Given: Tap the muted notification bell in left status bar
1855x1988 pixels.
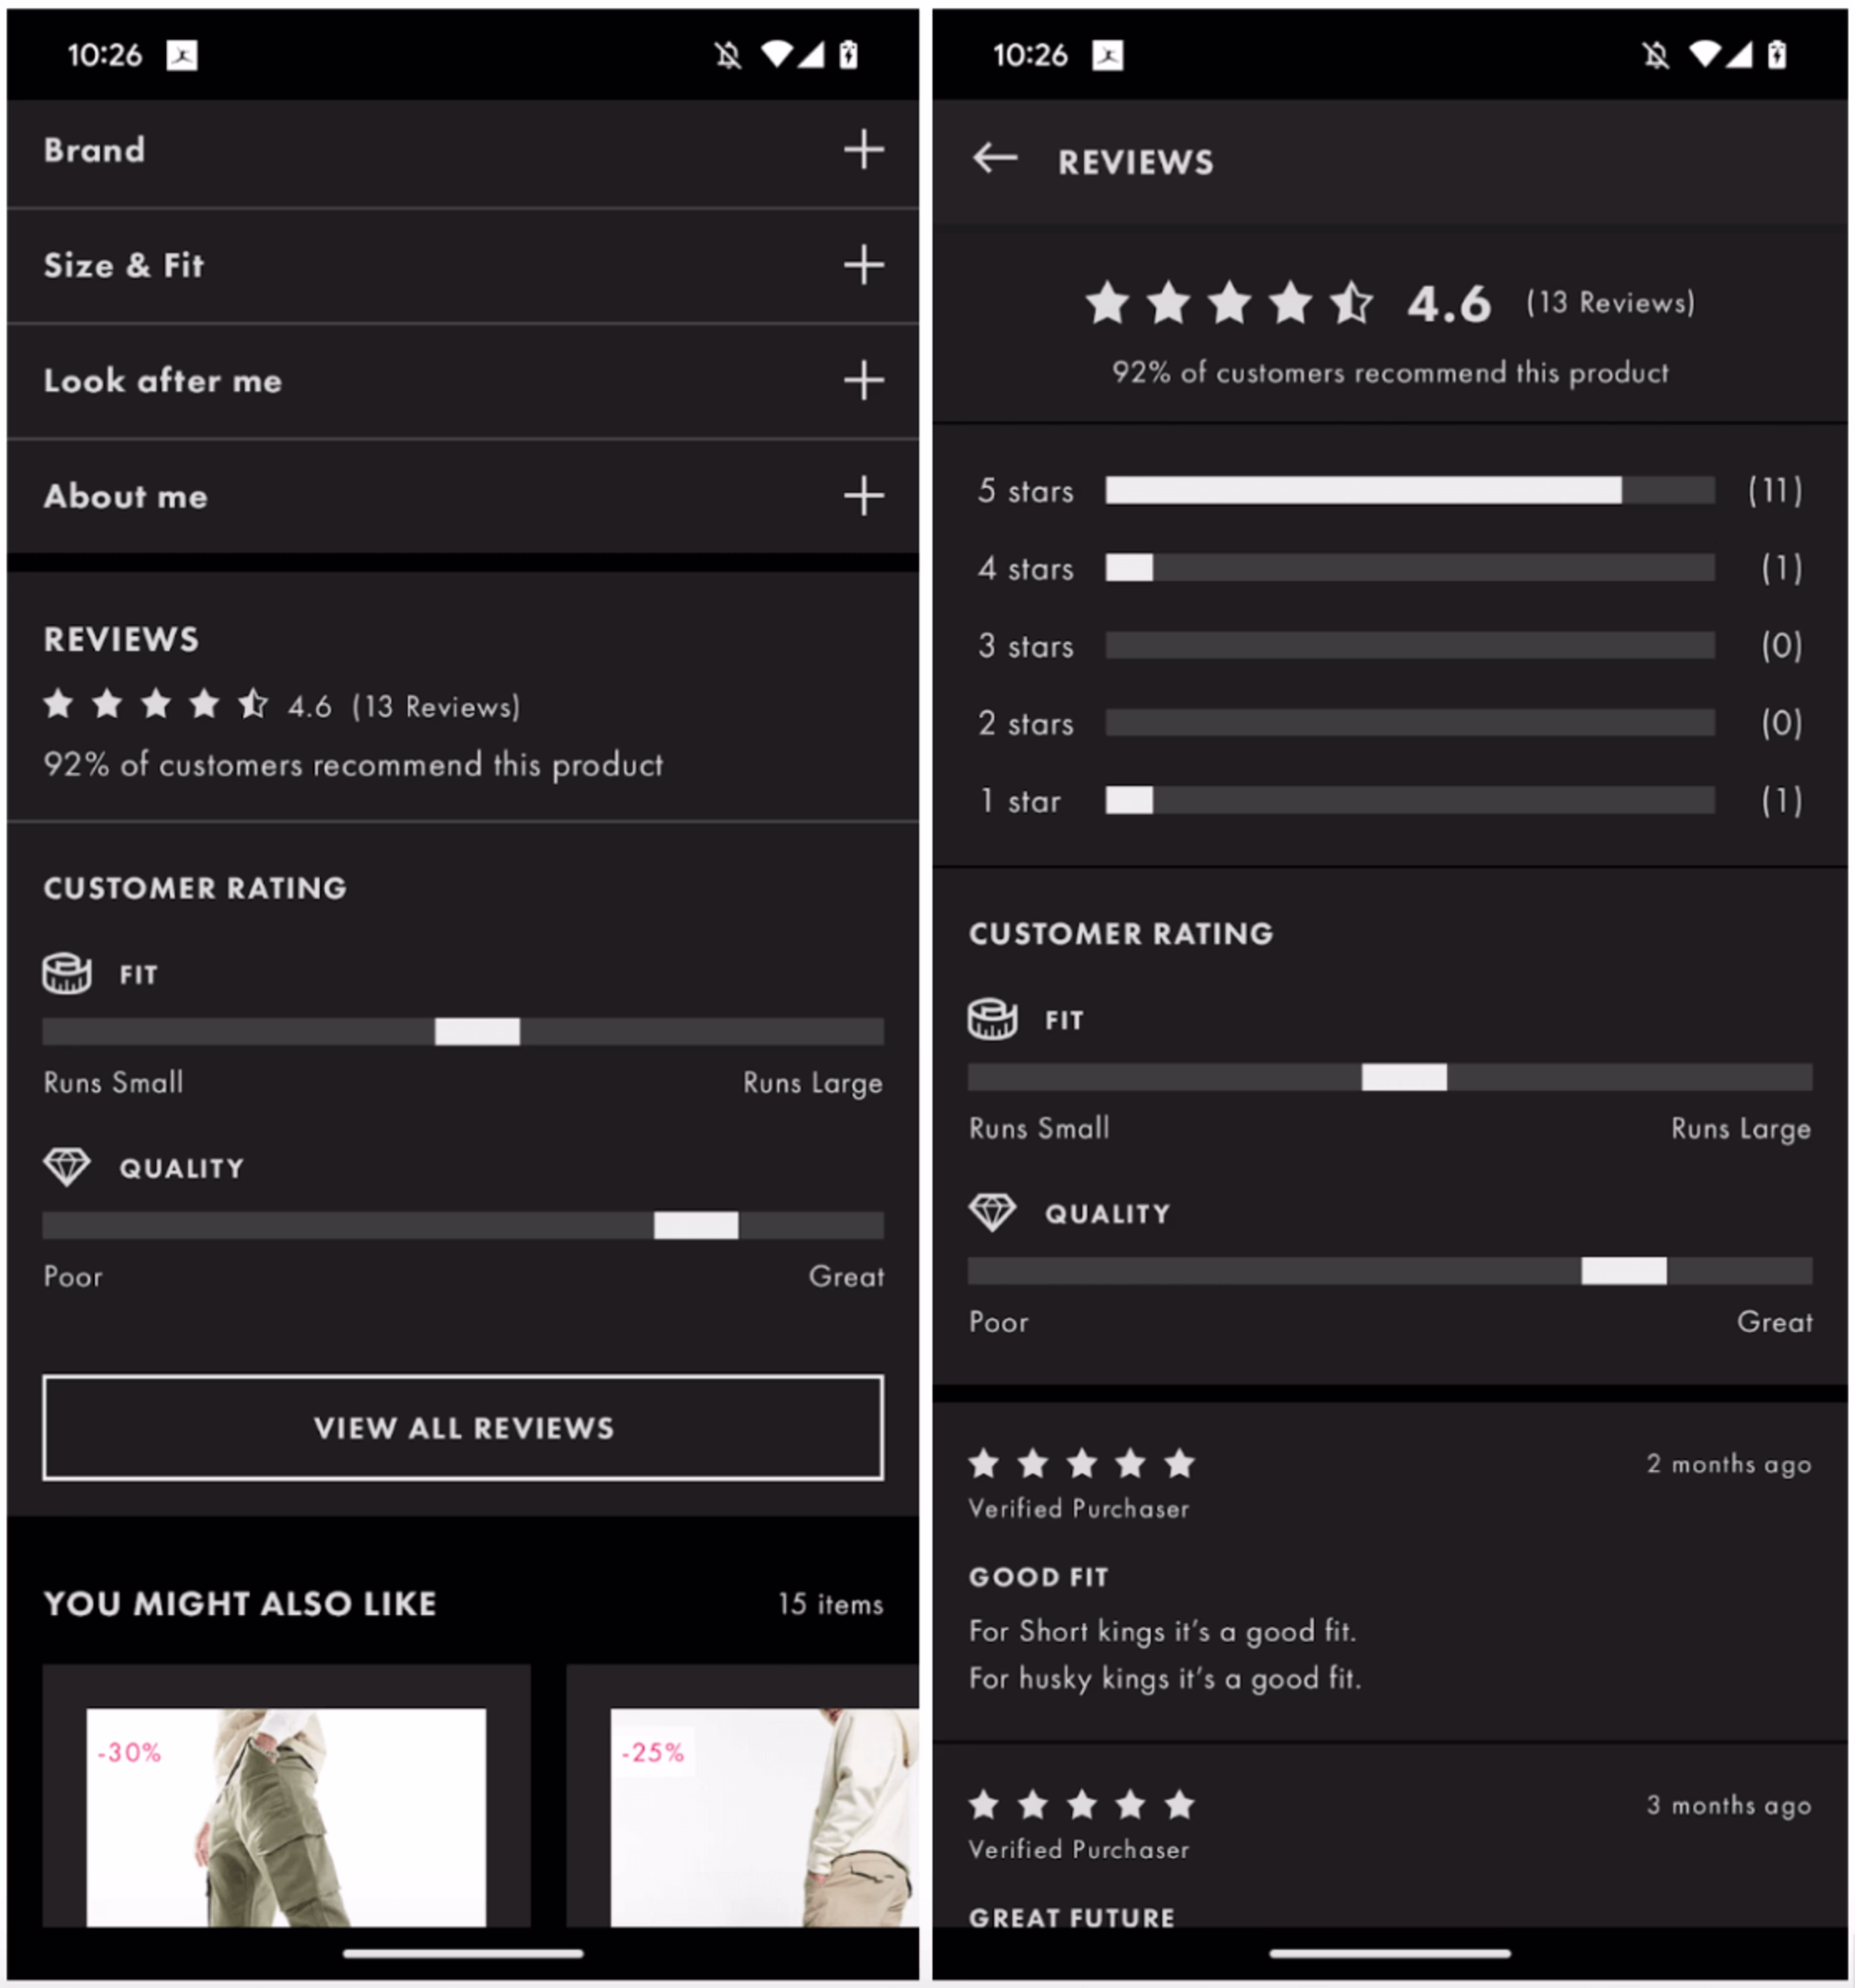Looking at the screenshot, I should click(x=728, y=55).
